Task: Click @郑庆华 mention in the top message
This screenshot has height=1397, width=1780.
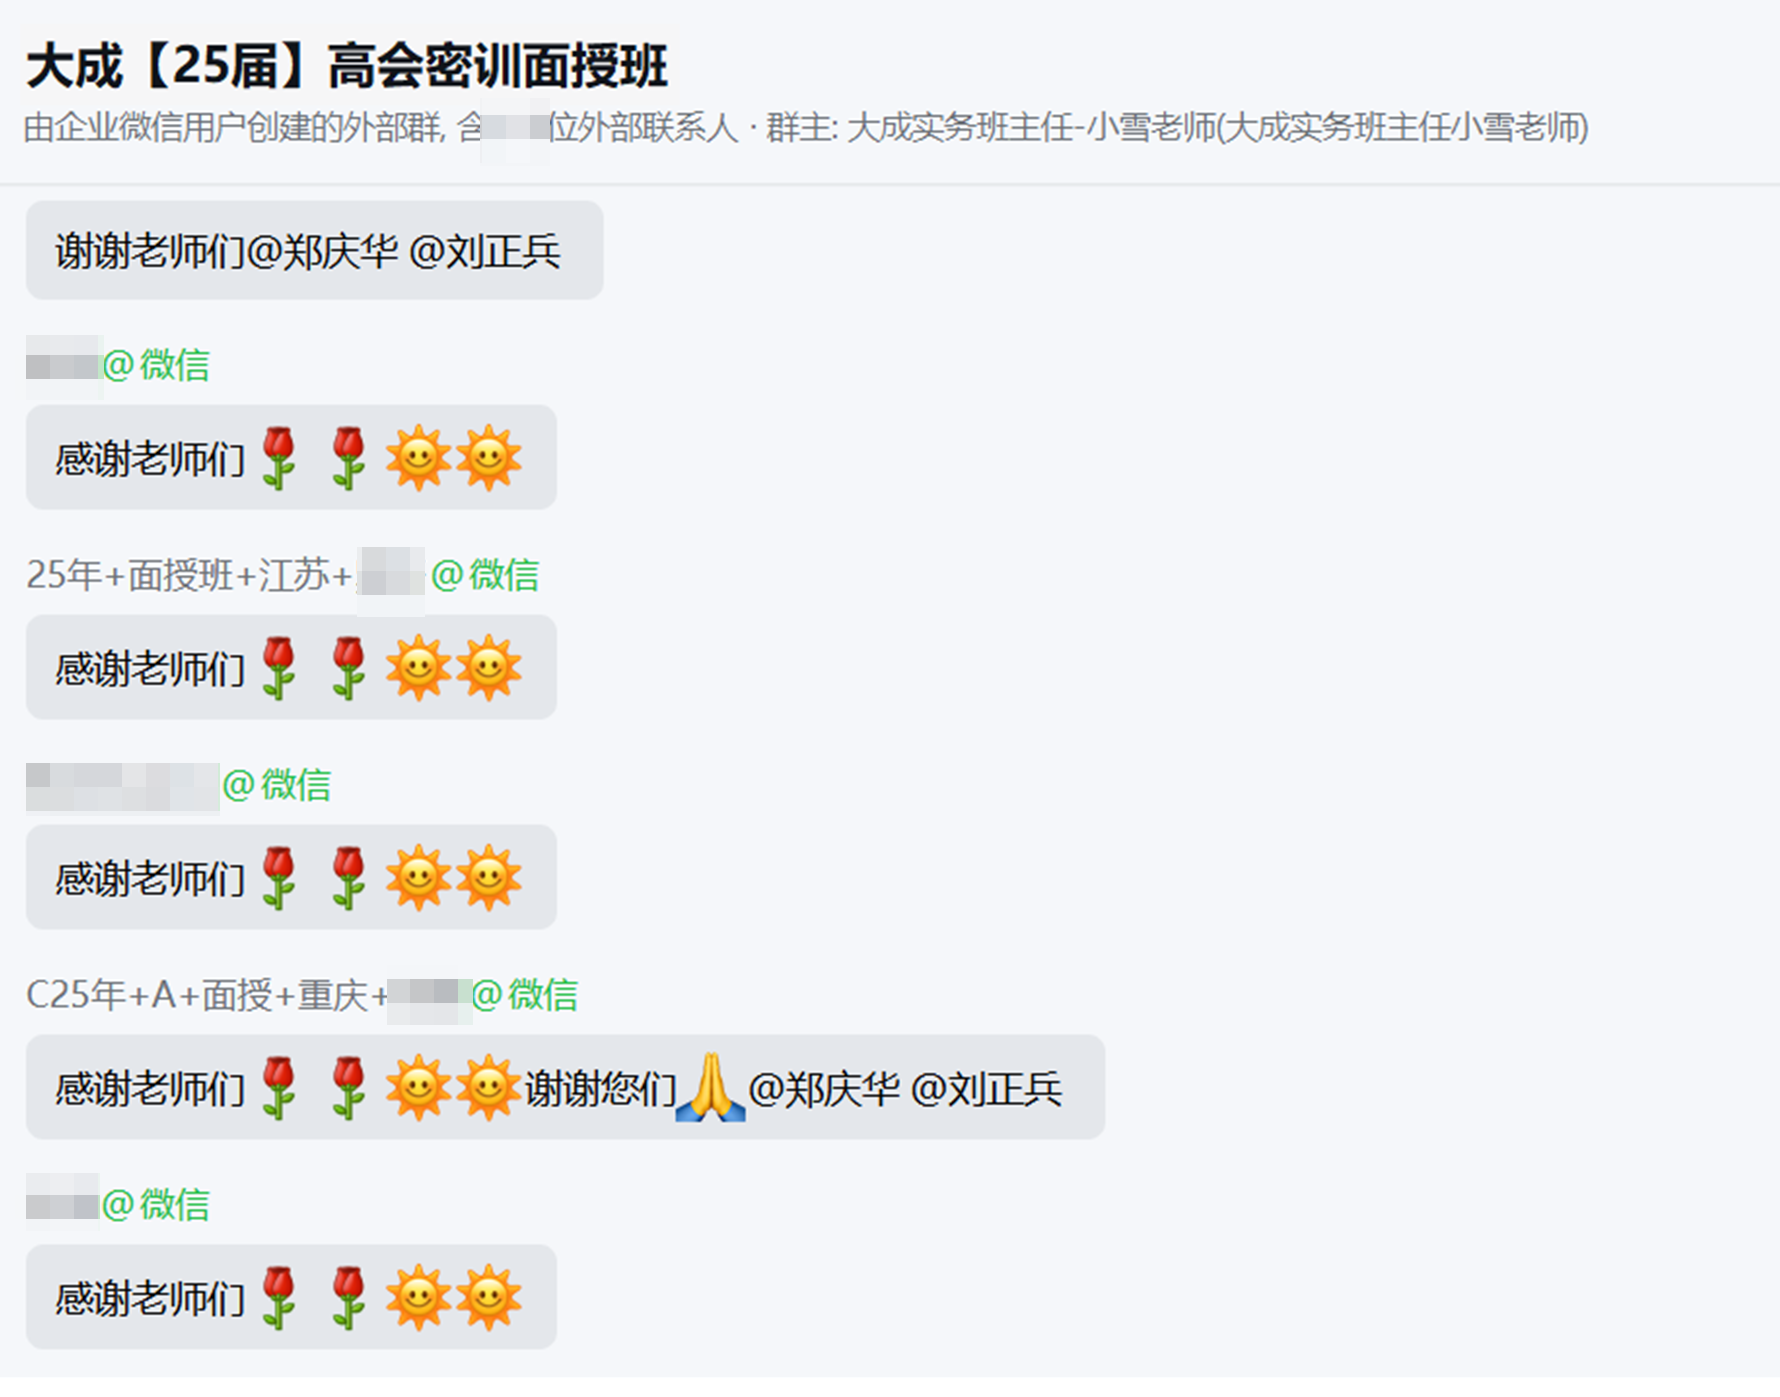Action: point(322,251)
